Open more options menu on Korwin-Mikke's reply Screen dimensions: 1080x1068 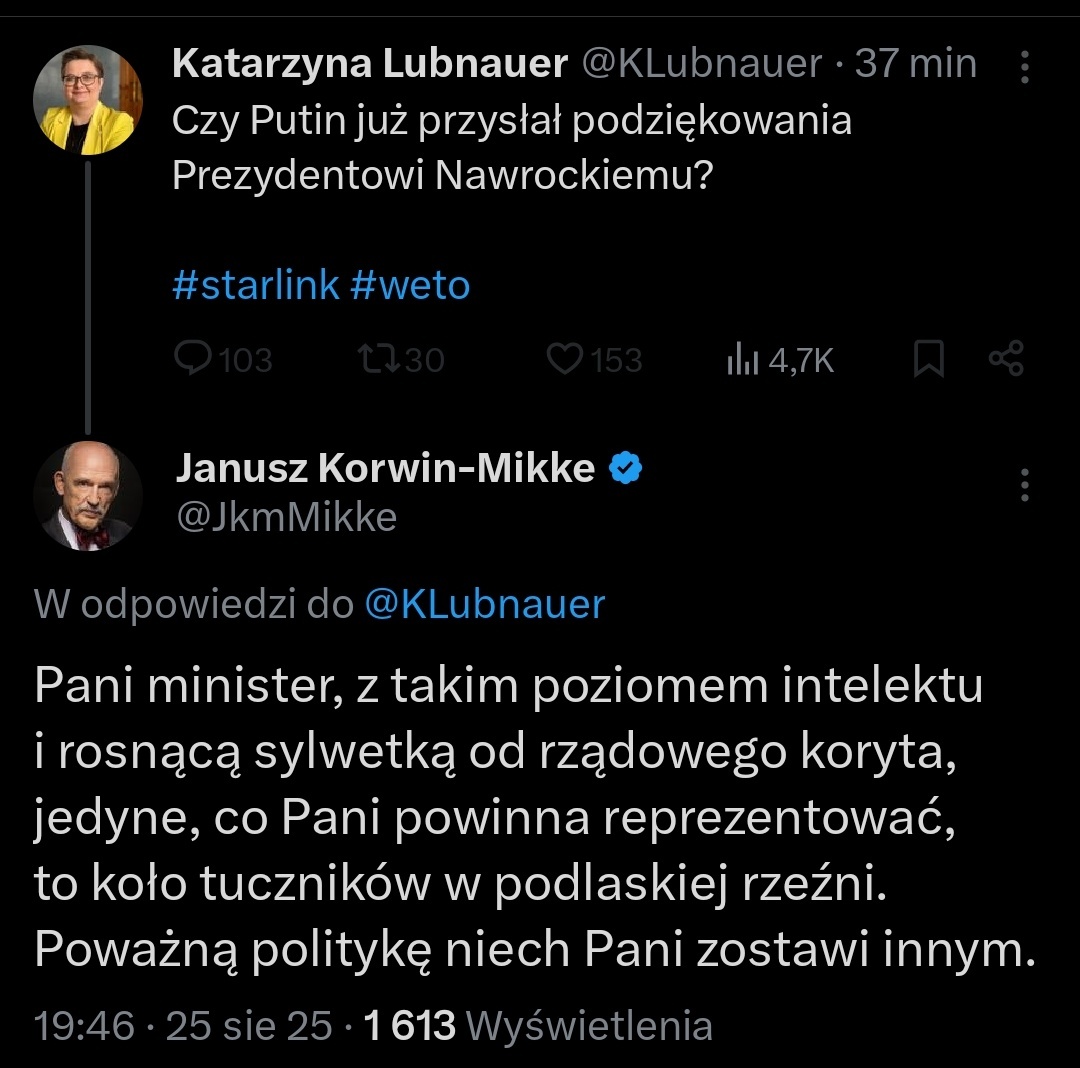[1024, 484]
